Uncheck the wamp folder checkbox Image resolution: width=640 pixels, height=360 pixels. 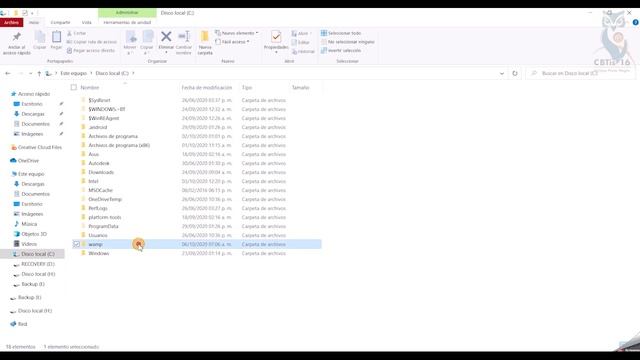coord(76,244)
